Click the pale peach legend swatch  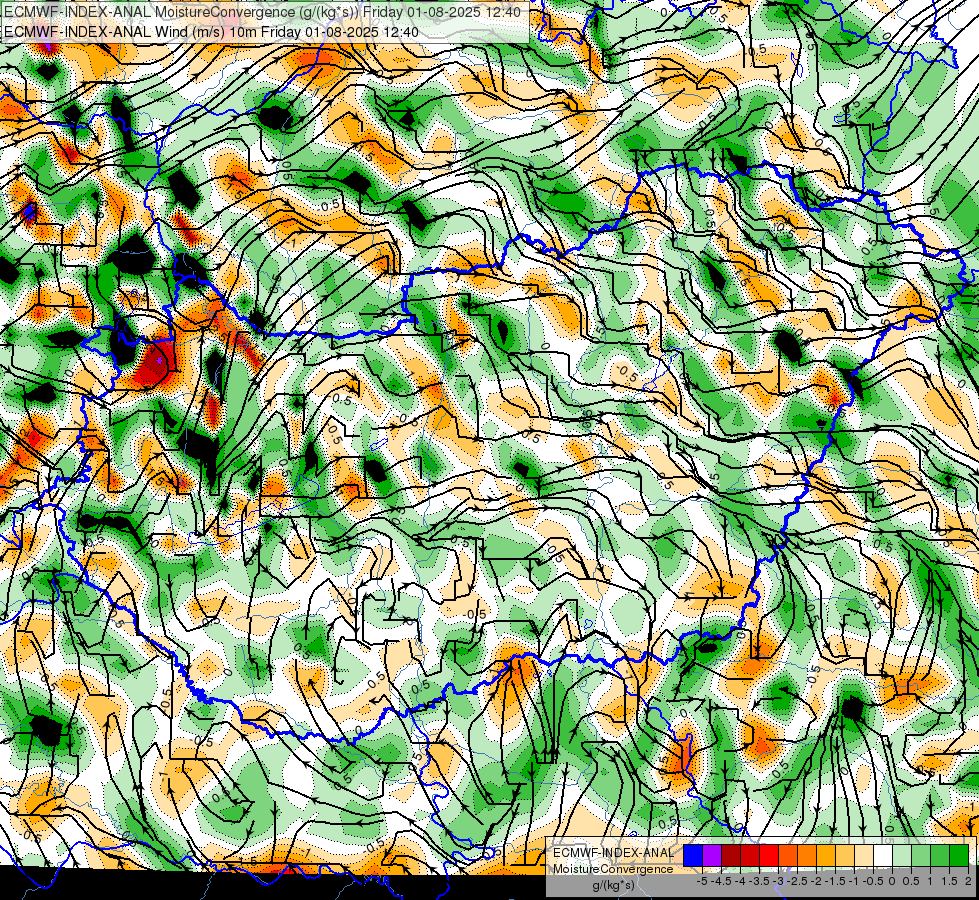864,855
